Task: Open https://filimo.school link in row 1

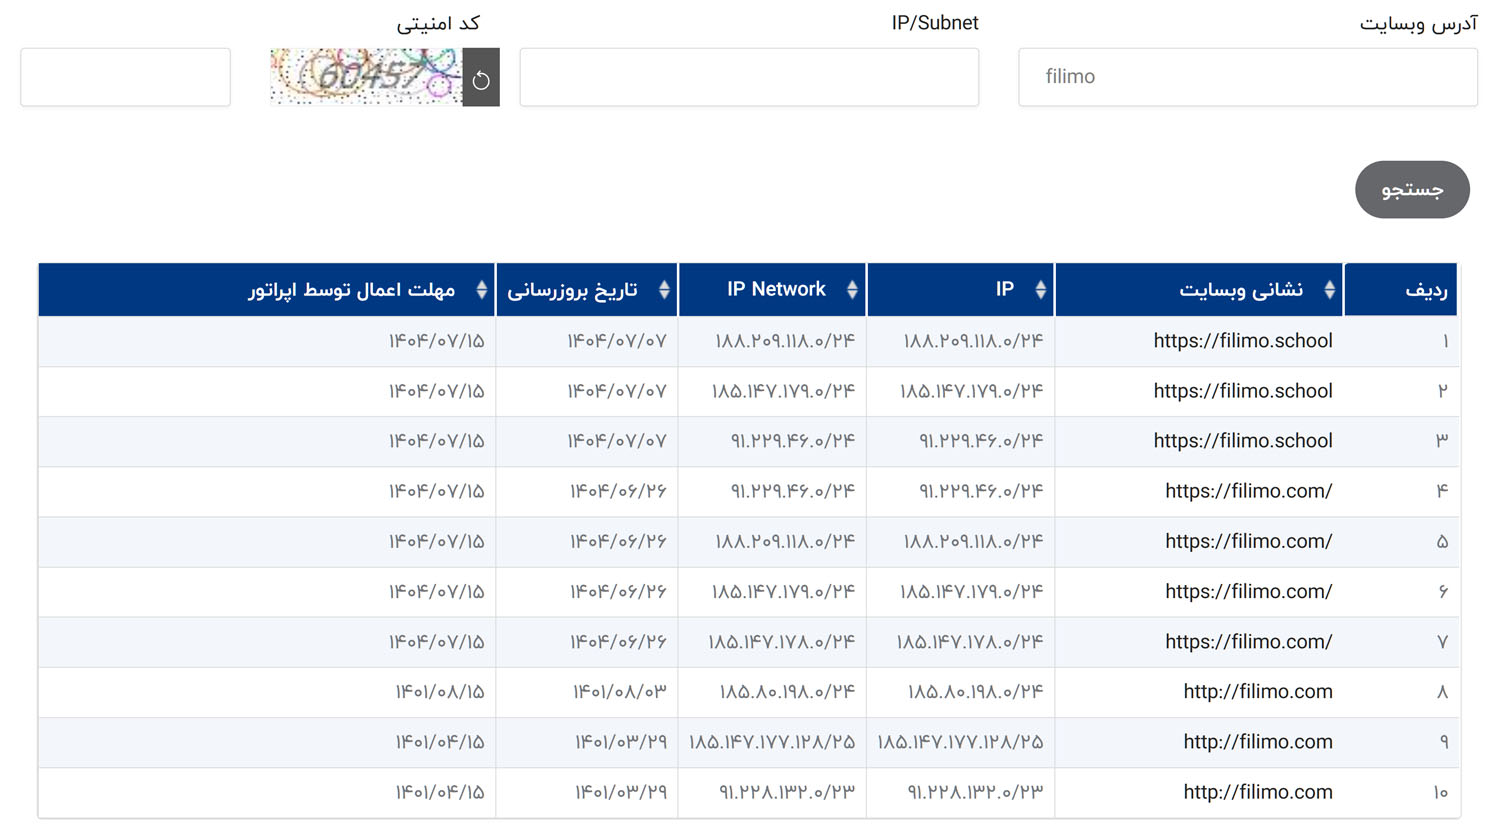Action: (1242, 341)
